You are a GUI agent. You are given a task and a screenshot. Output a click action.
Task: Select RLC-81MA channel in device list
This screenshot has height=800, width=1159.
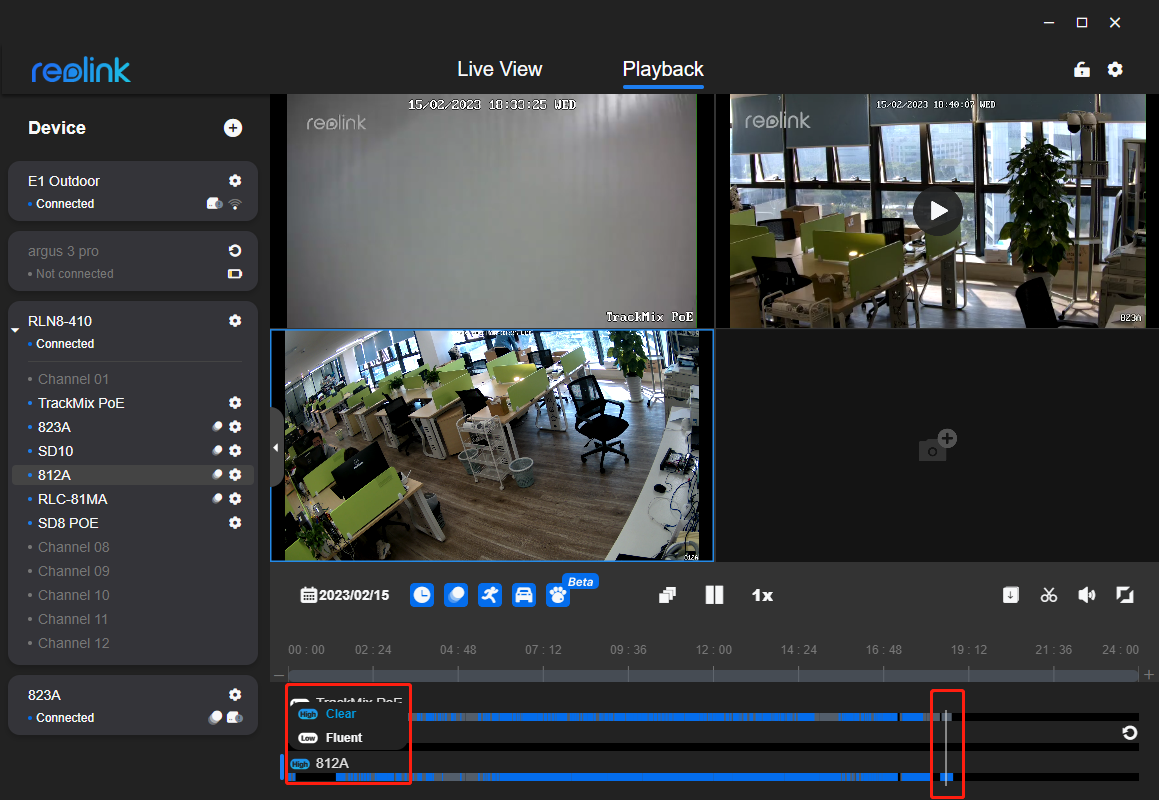click(72, 499)
